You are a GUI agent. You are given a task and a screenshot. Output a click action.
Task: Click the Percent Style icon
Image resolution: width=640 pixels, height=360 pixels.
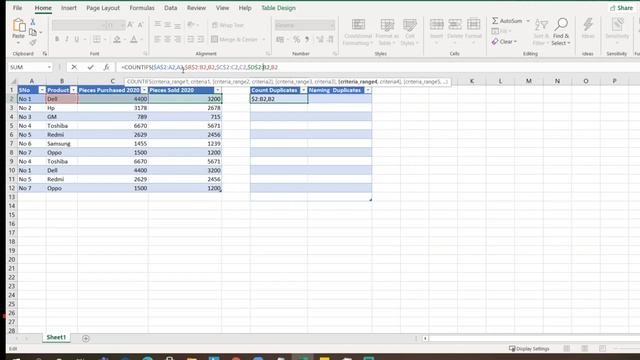297,40
